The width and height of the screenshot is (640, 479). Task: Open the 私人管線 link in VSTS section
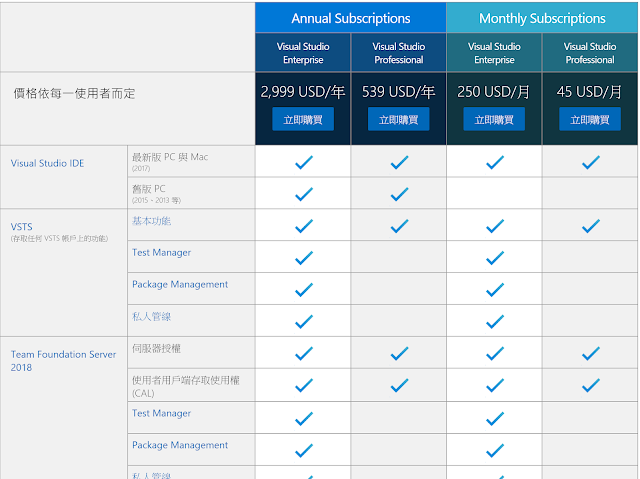coord(151,317)
